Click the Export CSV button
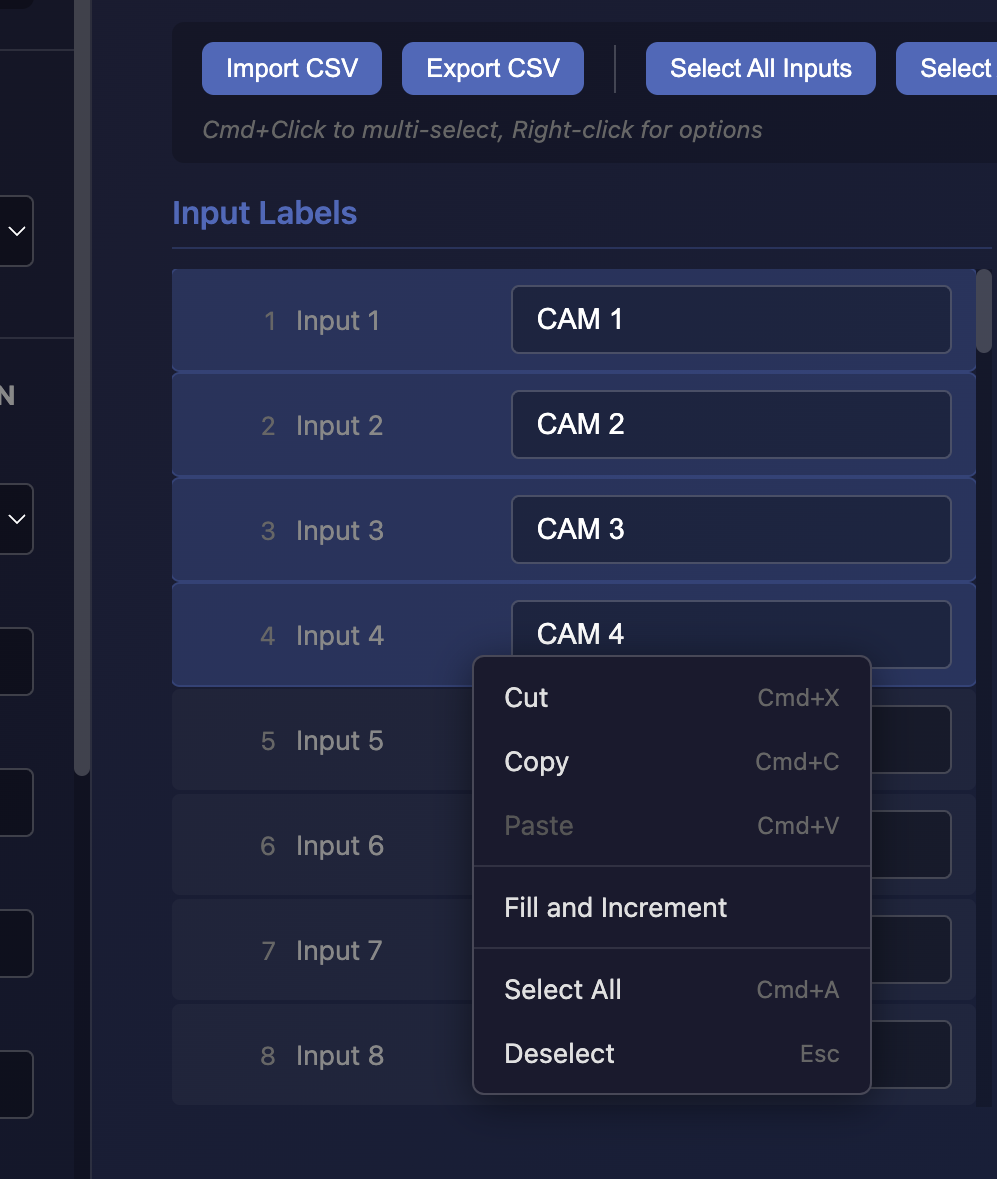997x1179 pixels. [x=492, y=68]
